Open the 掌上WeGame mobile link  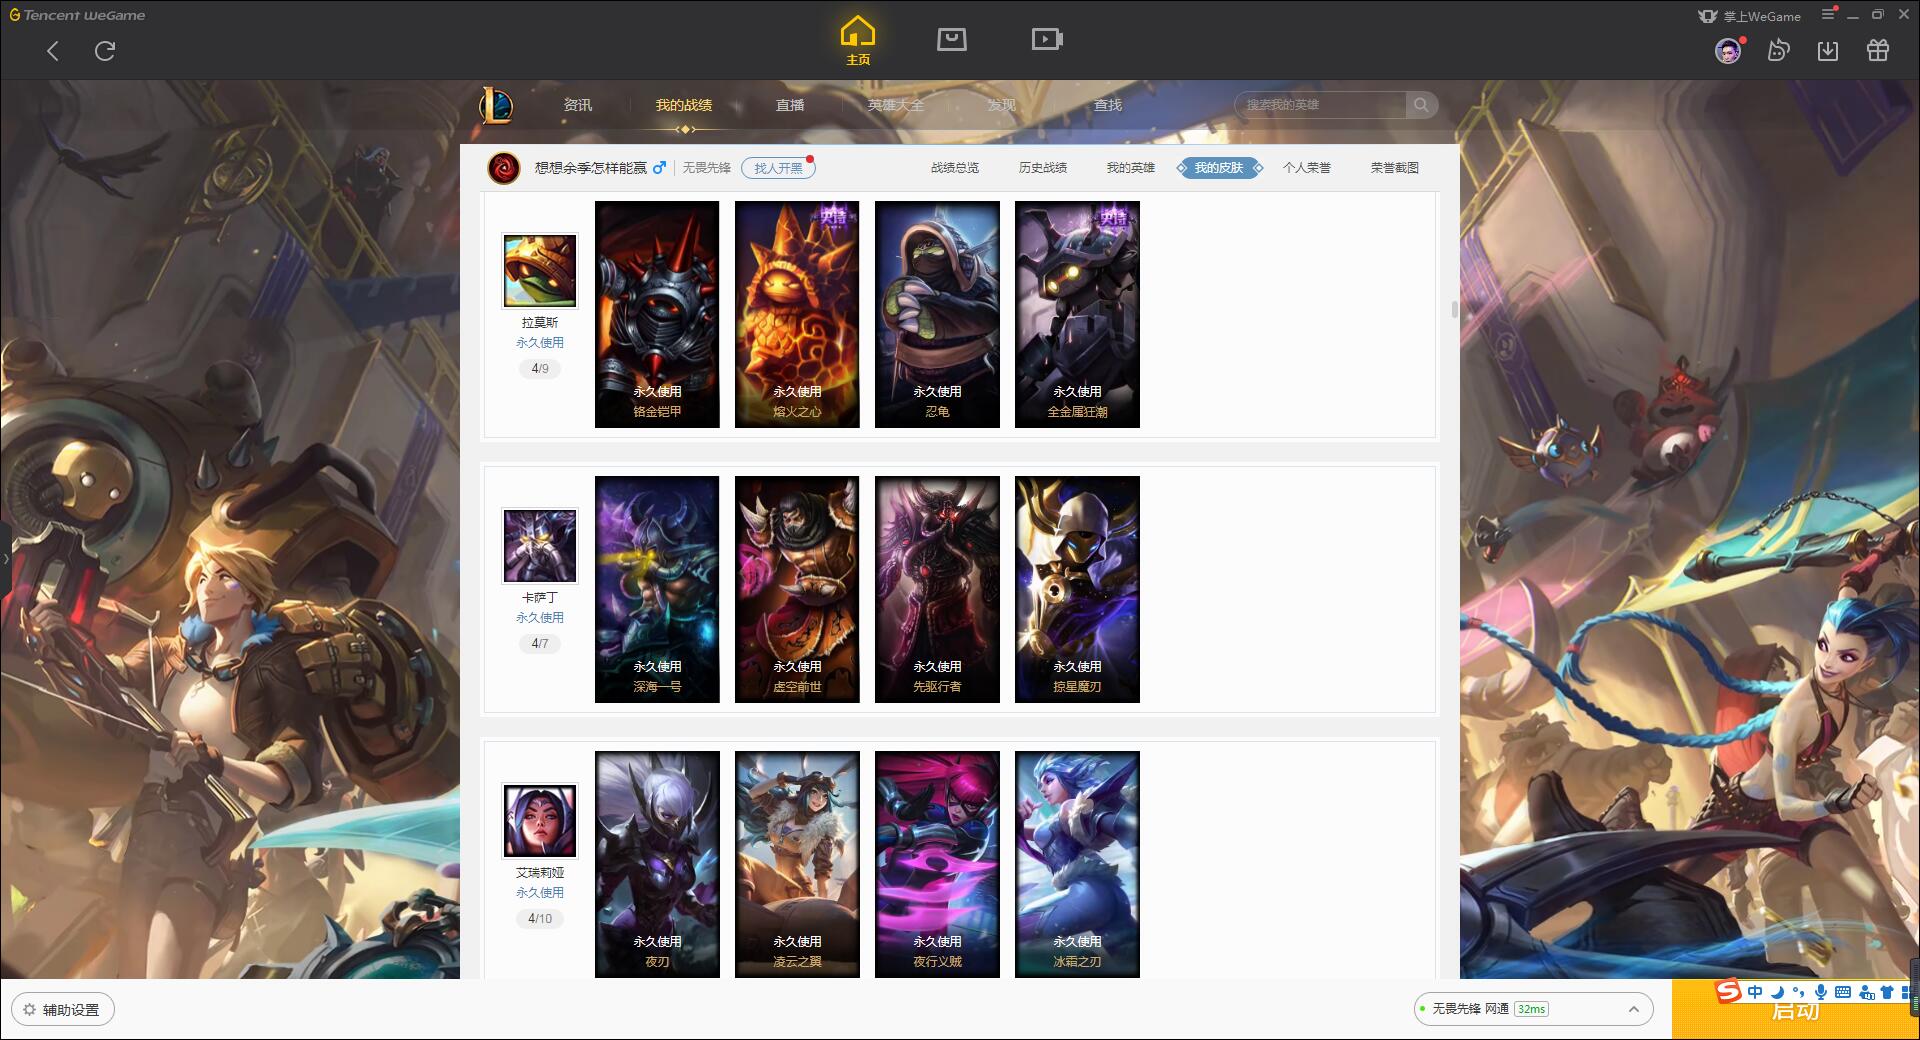tap(1749, 16)
